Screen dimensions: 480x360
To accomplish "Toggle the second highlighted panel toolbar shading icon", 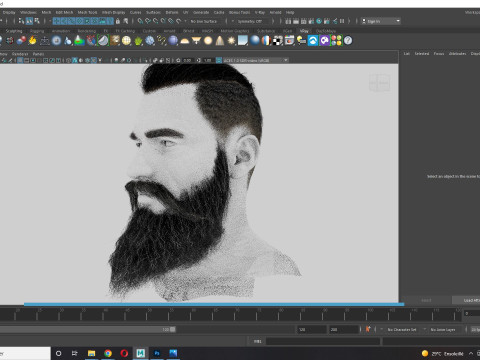I will [94, 60].
